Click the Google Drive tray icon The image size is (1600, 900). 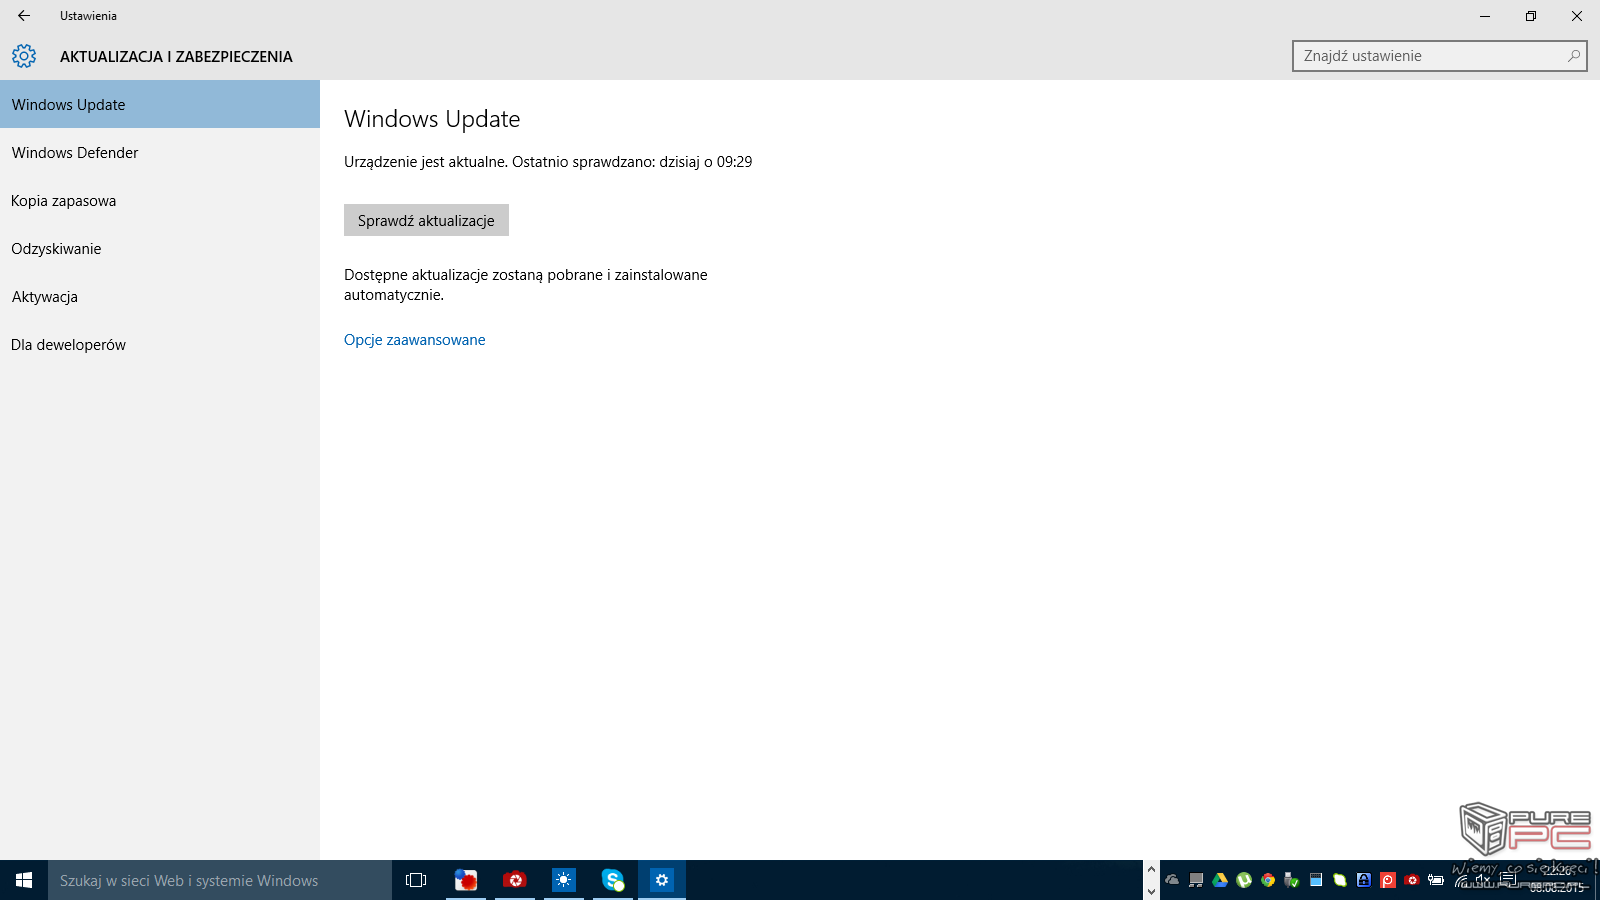(1220, 880)
